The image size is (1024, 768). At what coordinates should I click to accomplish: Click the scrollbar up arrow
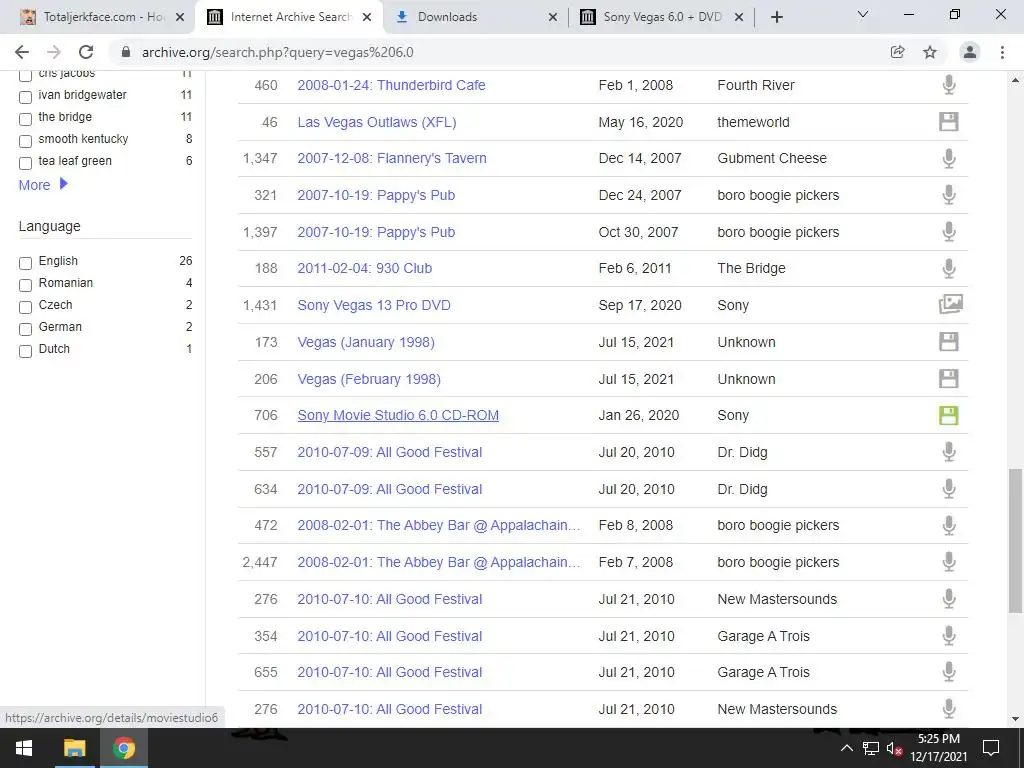click(1015, 80)
